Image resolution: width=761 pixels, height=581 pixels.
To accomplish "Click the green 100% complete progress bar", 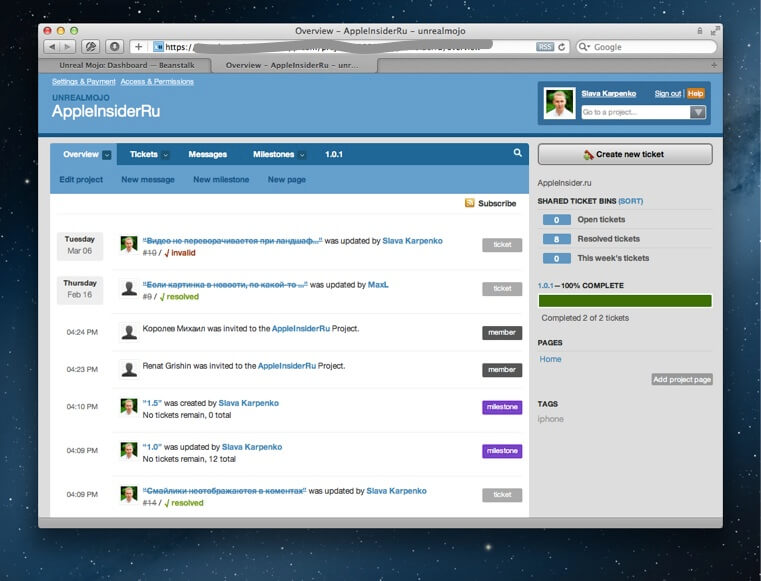I will pos(625,301).
